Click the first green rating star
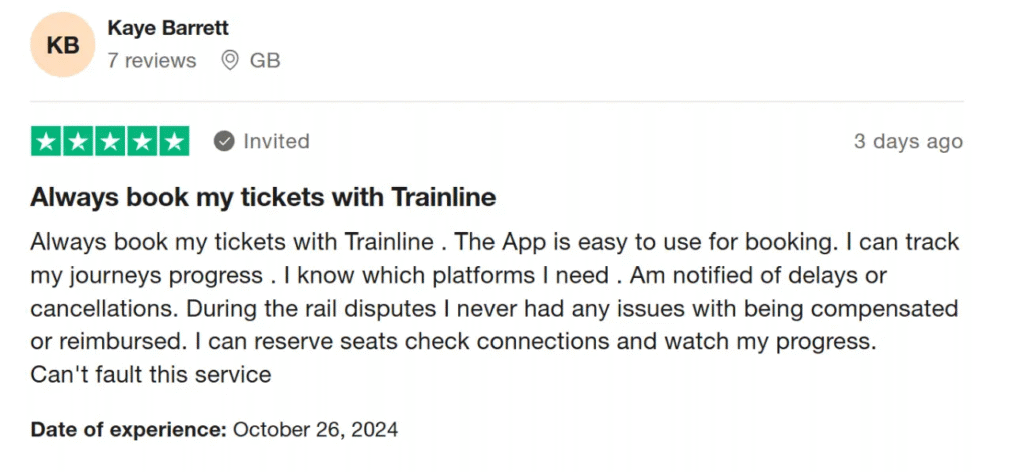The image size is (1024, 472). tap(46, 141)
